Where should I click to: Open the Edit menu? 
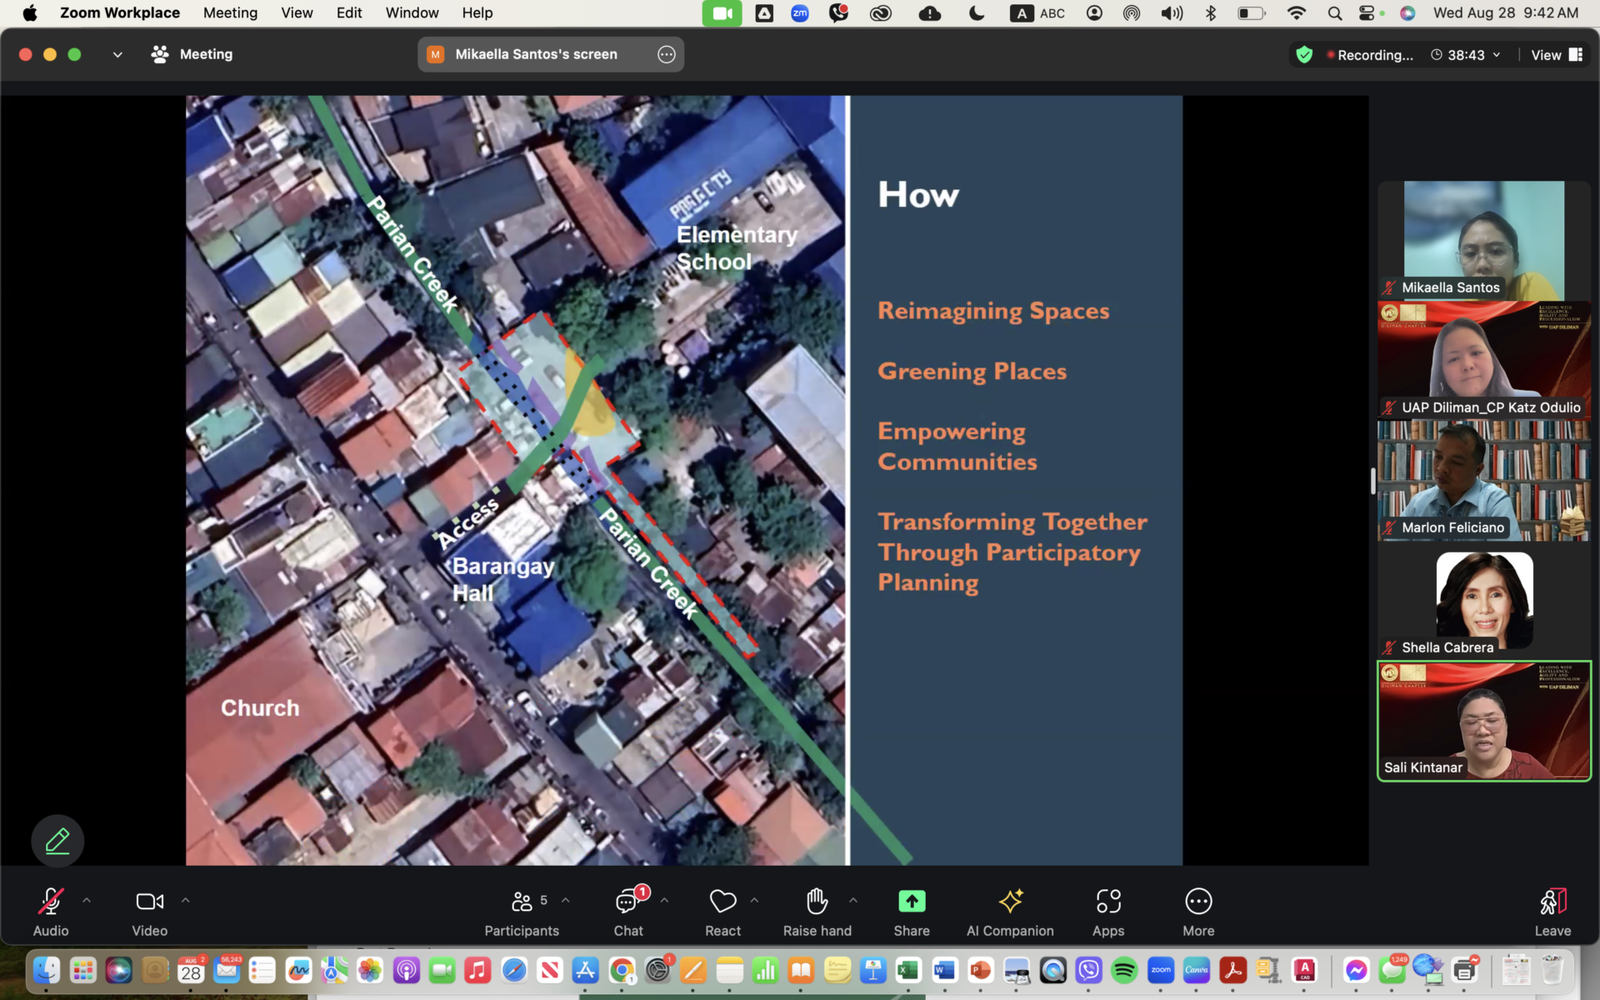(349, 13)
